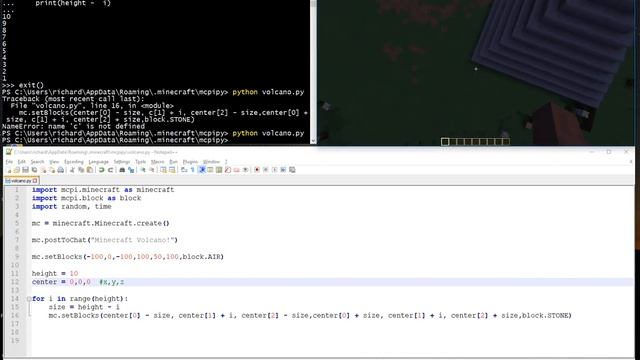Open the View menu
Image resolution: width=640 pixels, height=360 pixels.
(x=54, y=162)
